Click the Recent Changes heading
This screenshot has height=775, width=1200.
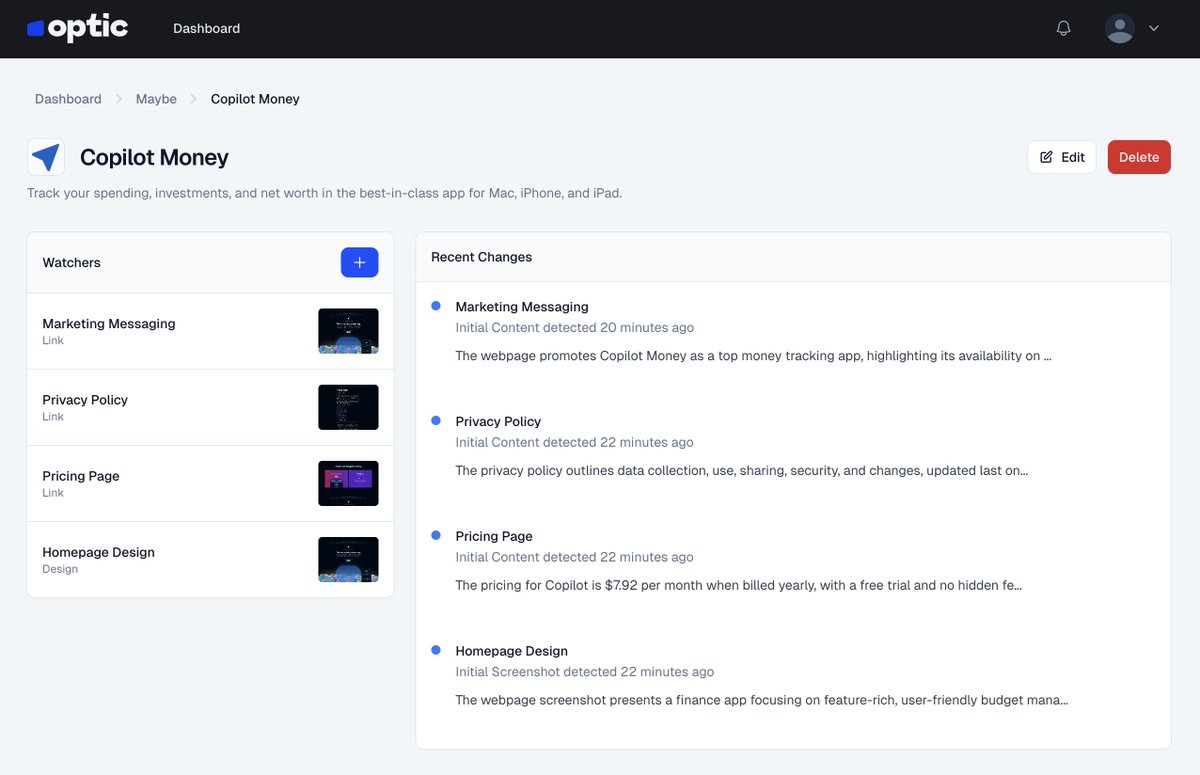tap(481, 257)
